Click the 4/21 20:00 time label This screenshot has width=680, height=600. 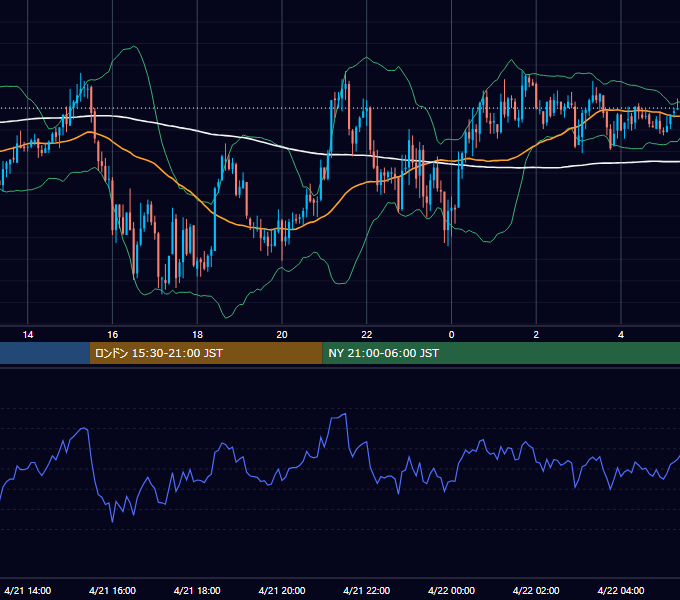click(282, 590)
